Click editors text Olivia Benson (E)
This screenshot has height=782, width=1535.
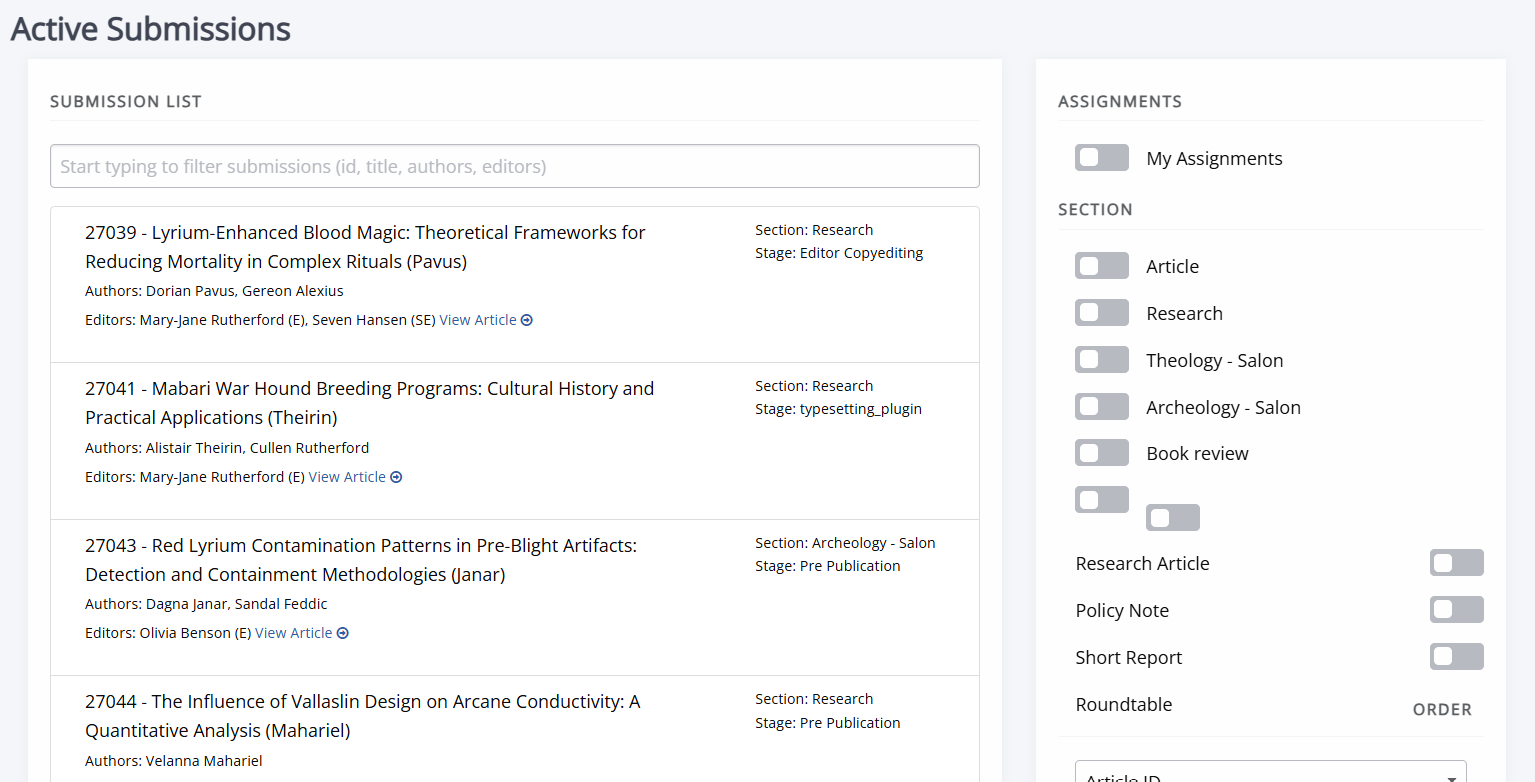(195, 633)
